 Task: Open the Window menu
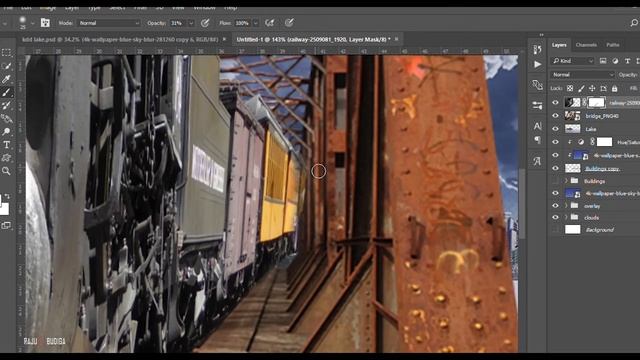(204, 8)
